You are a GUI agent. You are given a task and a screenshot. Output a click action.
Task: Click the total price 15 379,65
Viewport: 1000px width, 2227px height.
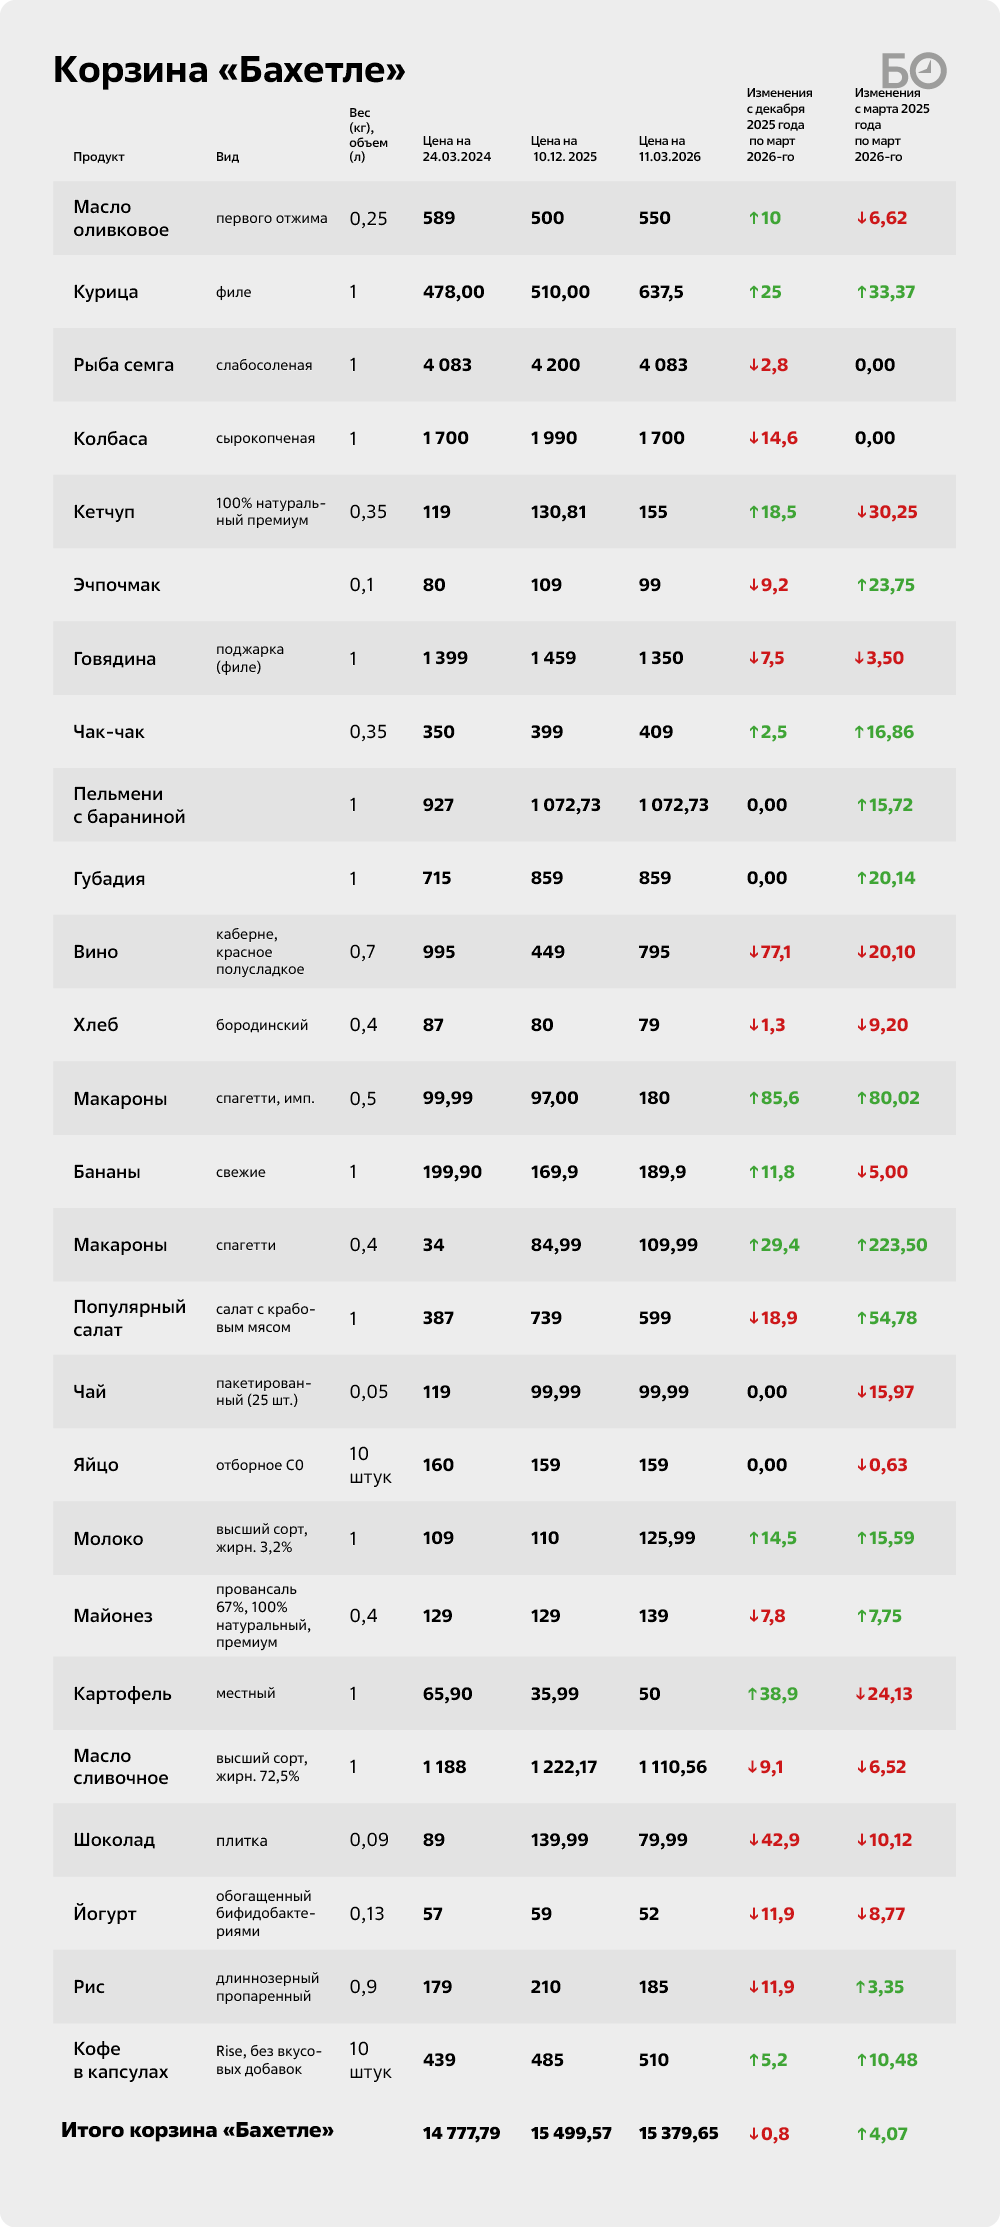pyautogui.click(x=678, y=2134)
